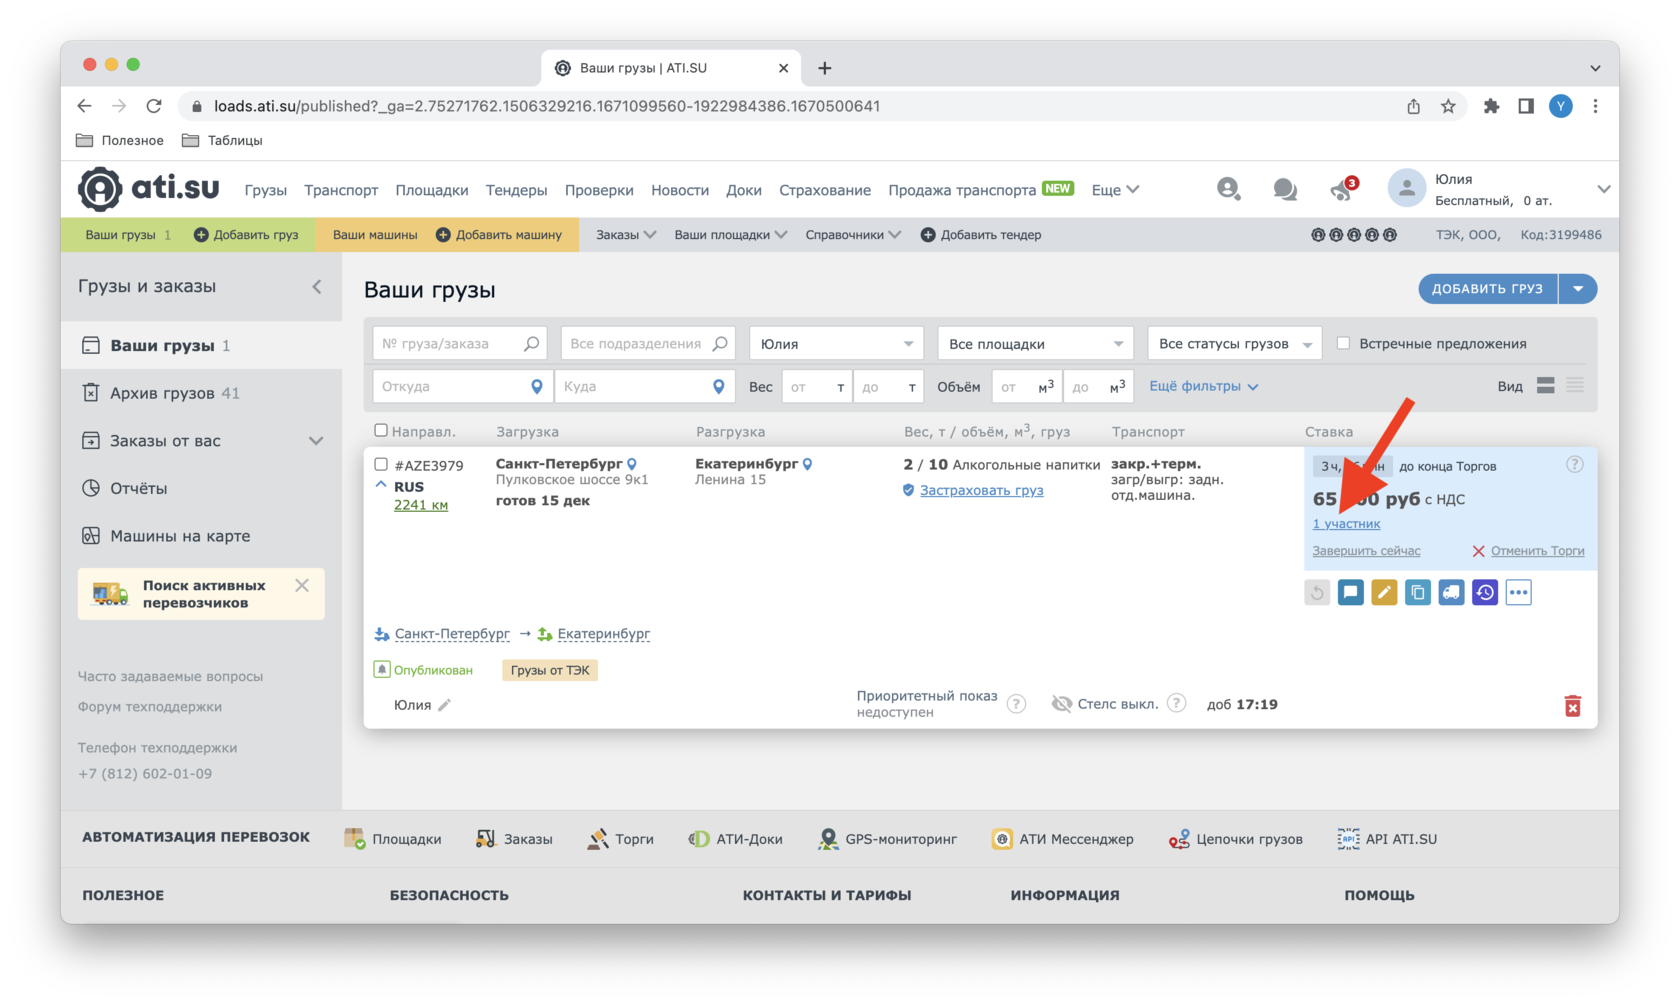This screenshot has height=1004, width=1680.
Task: Open the Заказы dropdown in the subbar
Action: coord(626,235)
